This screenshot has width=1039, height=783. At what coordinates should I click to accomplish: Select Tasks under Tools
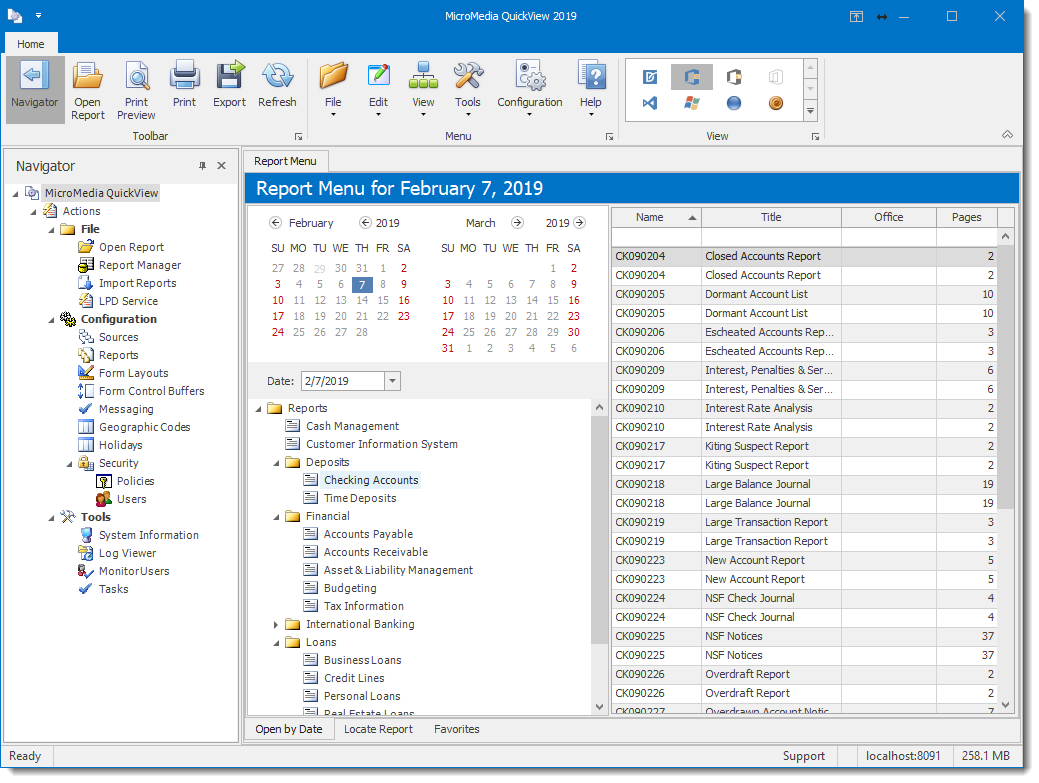click(113, 589)
